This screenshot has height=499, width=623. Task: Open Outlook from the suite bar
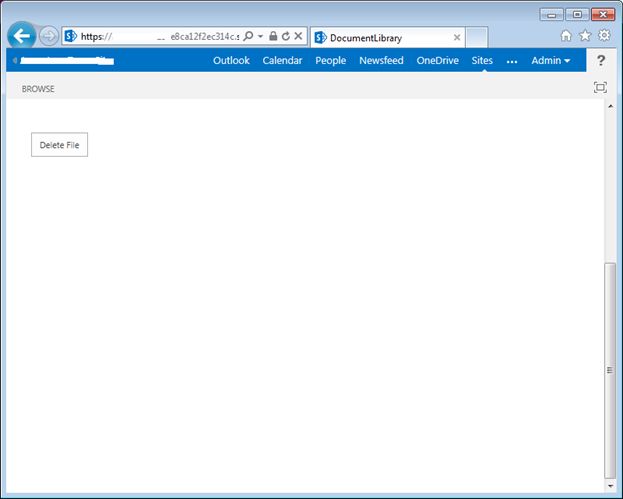click(231, 60)
